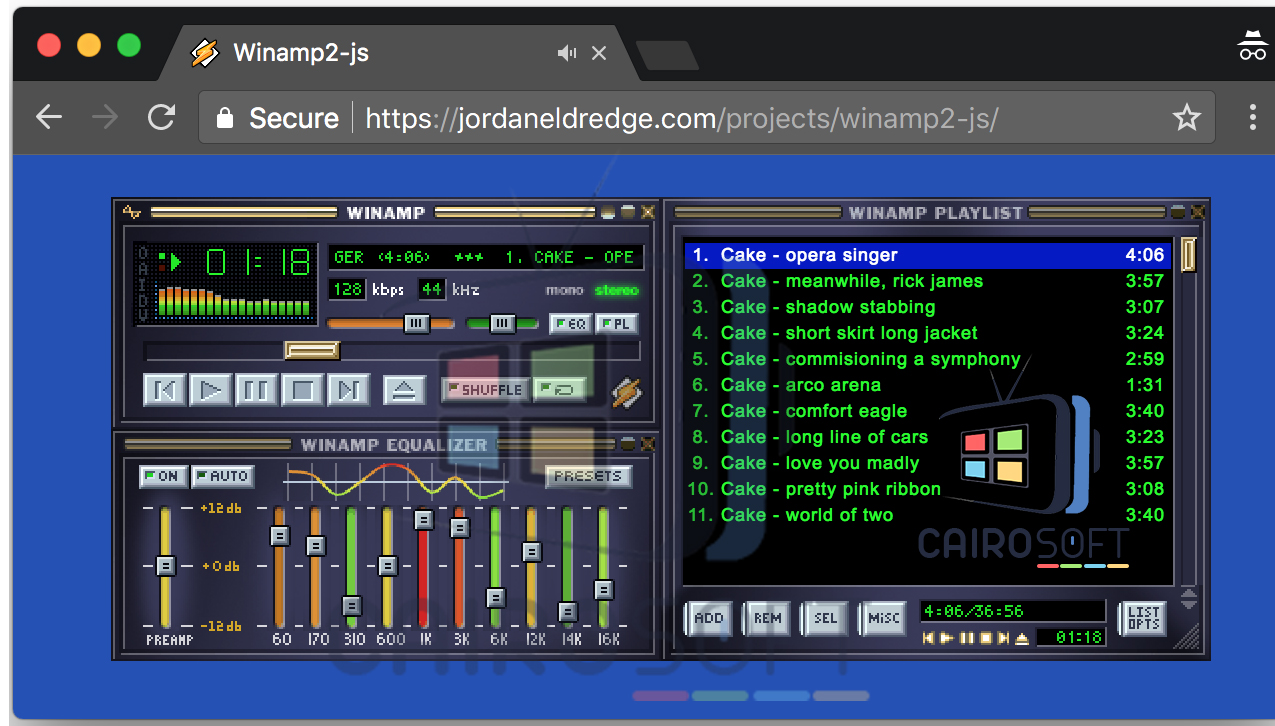Click the incognito icon in the browser corner
The image size is (1275, 726).
coord(1252,46)
